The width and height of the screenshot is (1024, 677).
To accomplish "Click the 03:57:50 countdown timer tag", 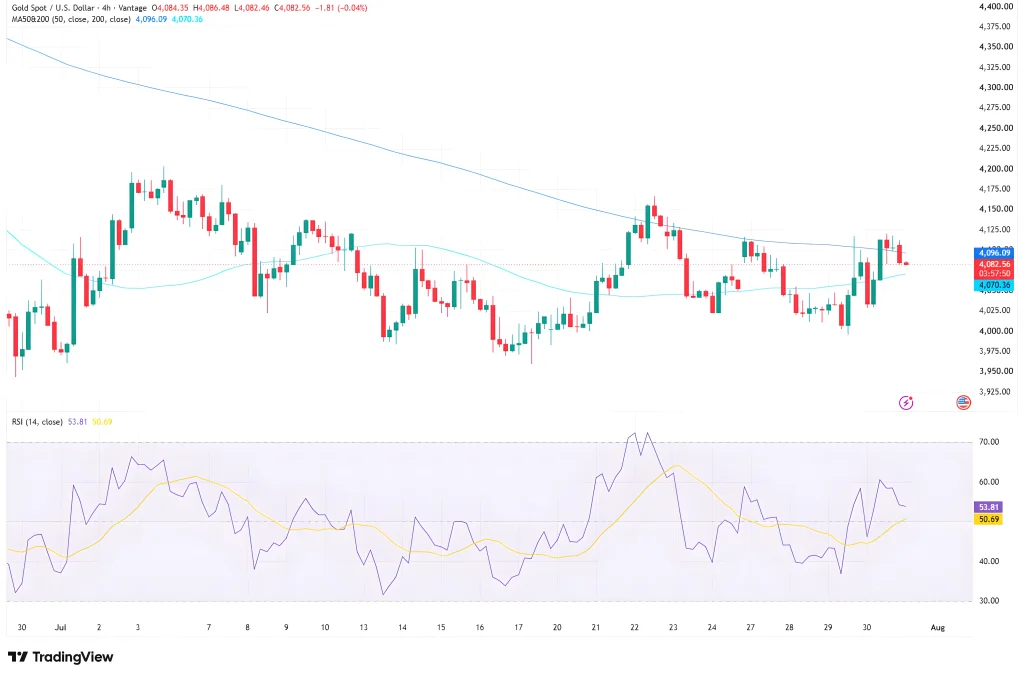I will coord(994,274).
